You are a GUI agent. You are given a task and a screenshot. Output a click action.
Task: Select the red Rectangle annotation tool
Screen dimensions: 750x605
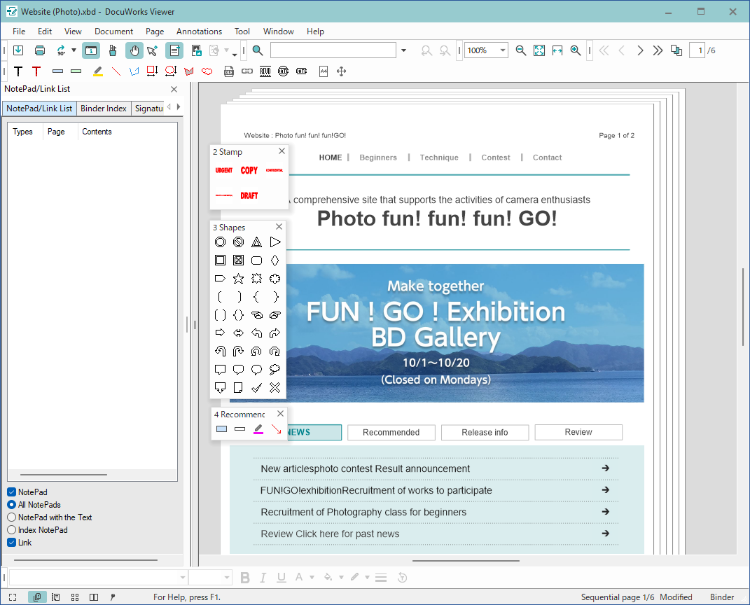pyautogui.click(x=152, y=71)
